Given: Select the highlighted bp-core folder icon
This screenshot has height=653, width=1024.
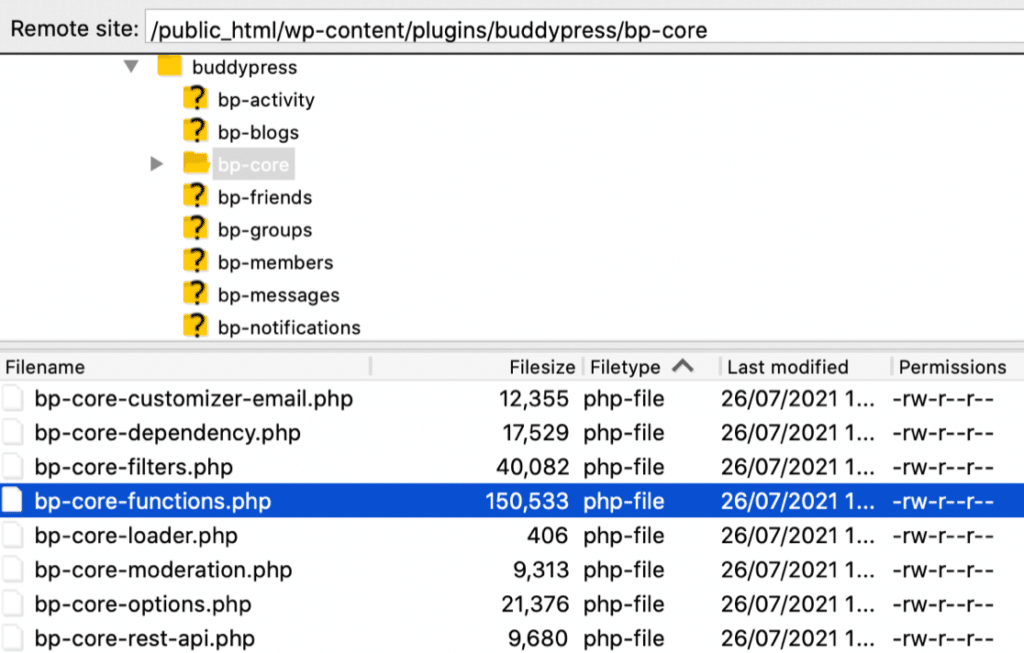Looking at the screenshot, I should click(196, 164).
